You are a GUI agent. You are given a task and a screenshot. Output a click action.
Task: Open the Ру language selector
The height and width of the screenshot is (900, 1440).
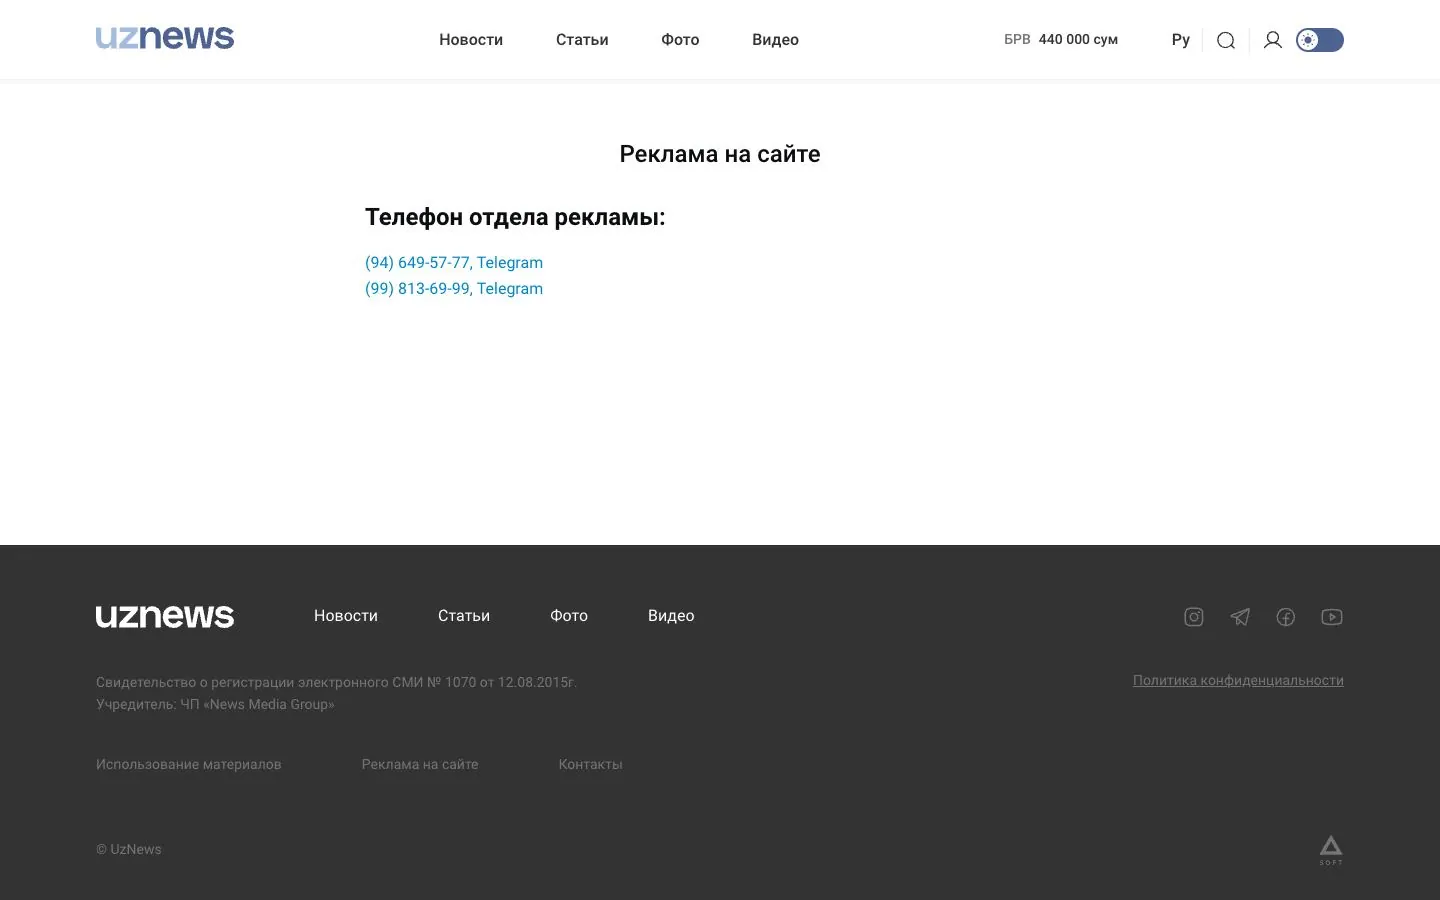[x=1181, y=40]
